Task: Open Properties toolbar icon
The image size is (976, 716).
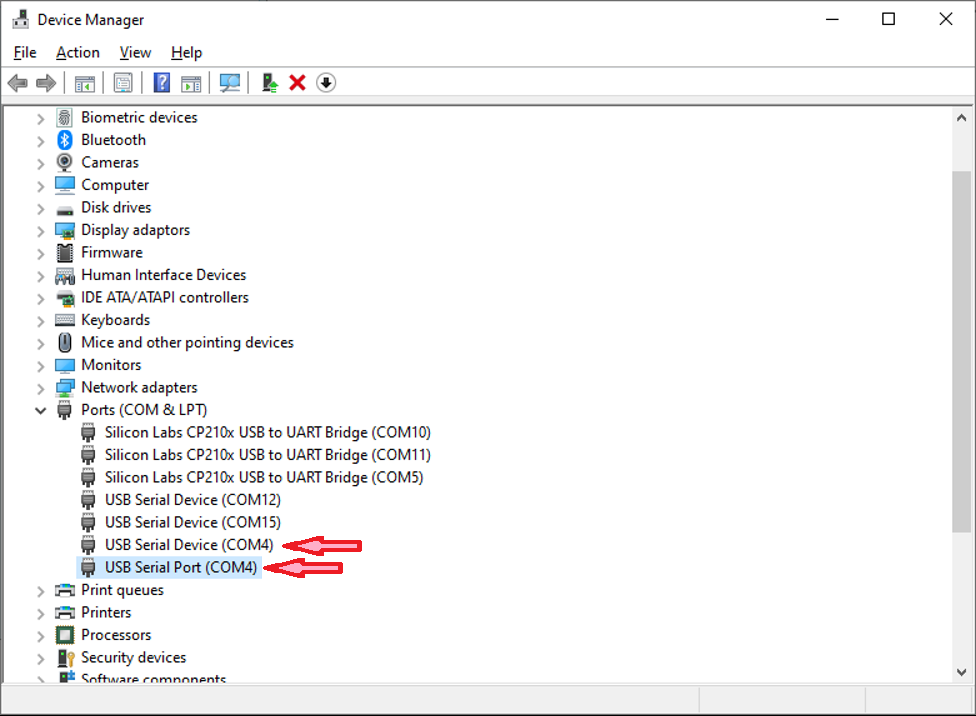Action: click(x=123, y=83)
